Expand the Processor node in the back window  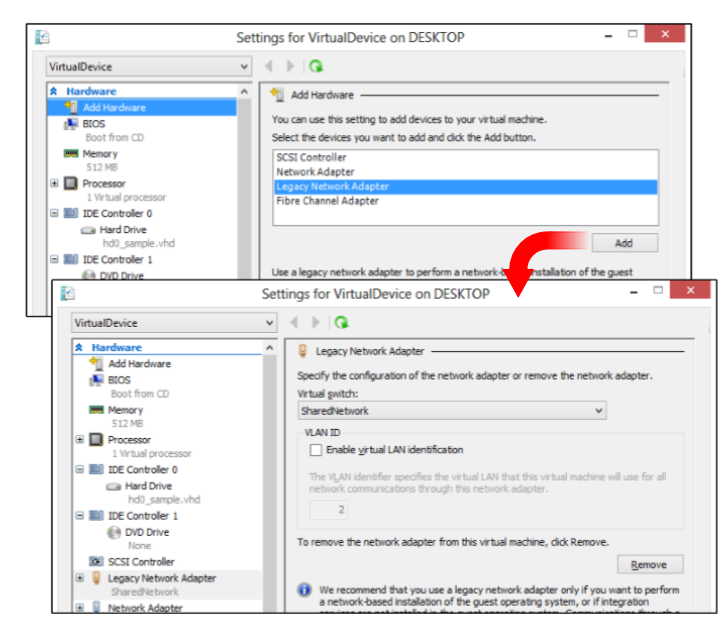click(x=54, y=183)
